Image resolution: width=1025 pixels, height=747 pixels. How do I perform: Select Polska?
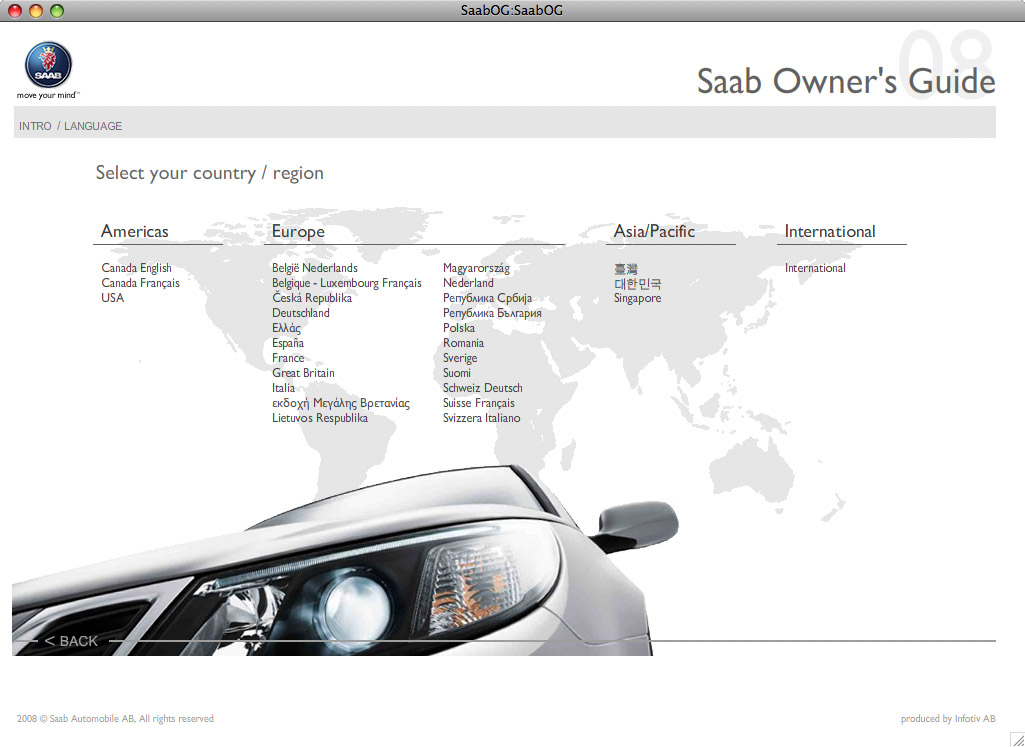click(459, 328)
